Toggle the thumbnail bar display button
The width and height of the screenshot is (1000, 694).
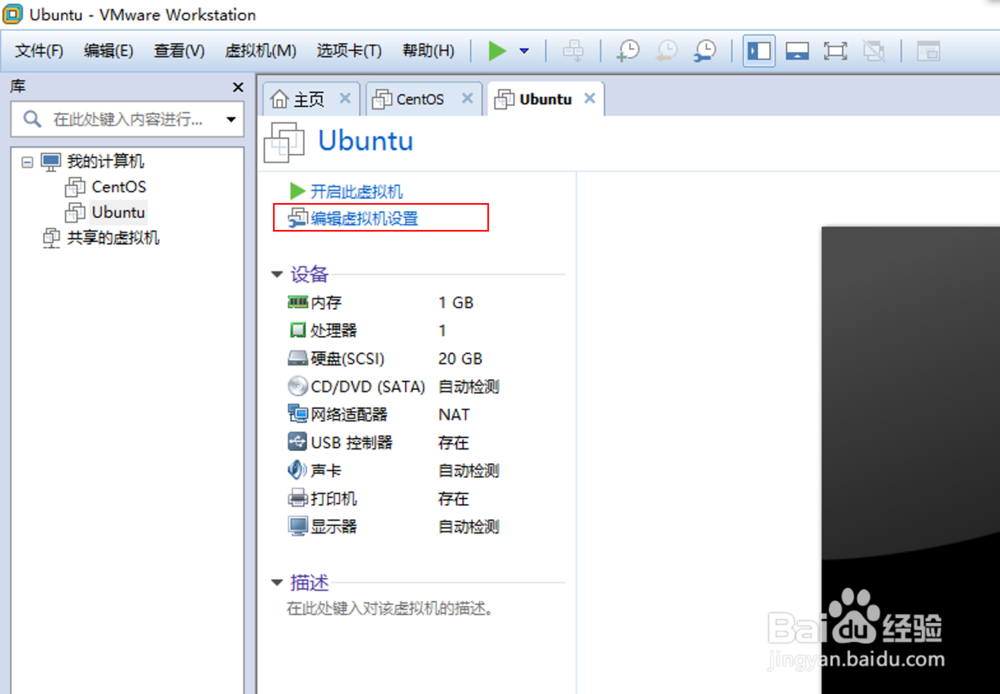[x=796, y=50]
